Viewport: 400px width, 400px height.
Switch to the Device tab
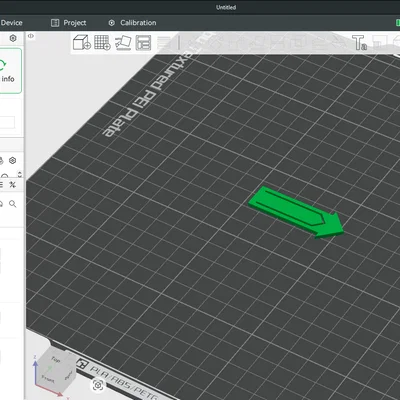pyautogui.click(x=11, y=23)
